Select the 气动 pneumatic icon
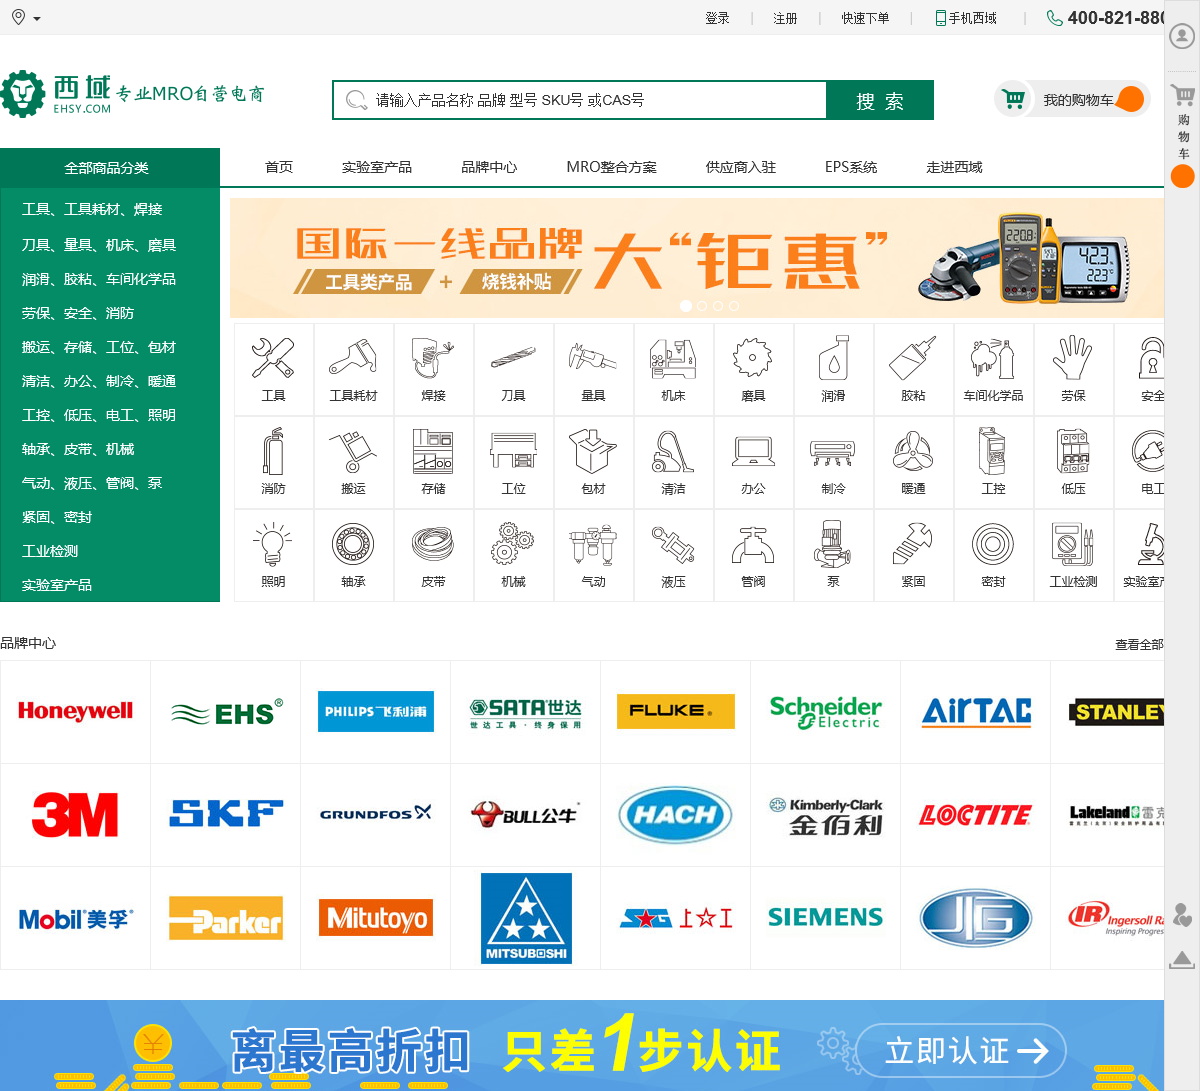 [593, 544]
